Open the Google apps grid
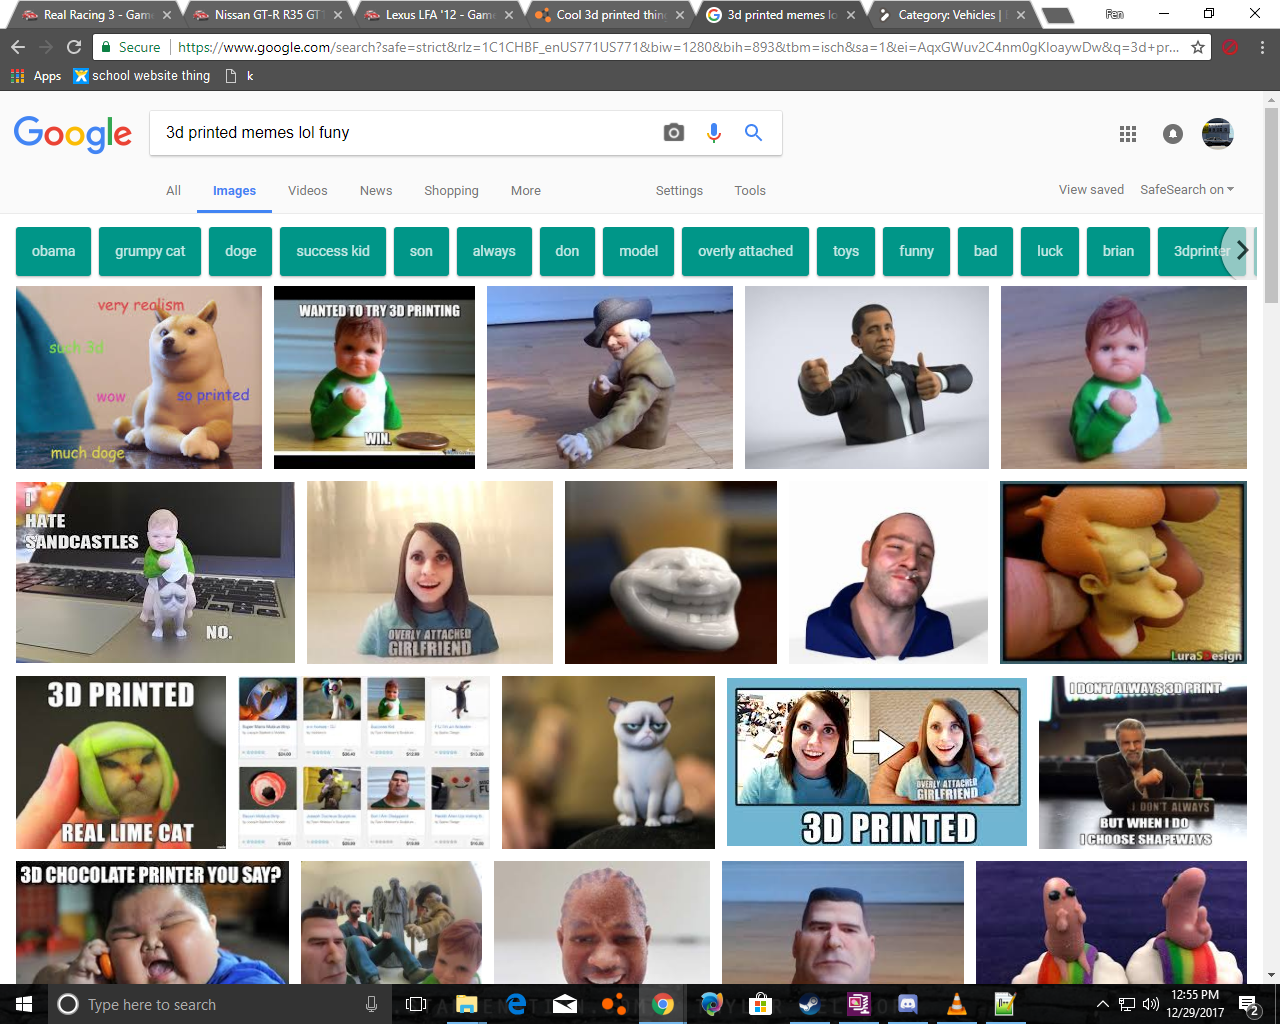 click(x=1128, y=134)
